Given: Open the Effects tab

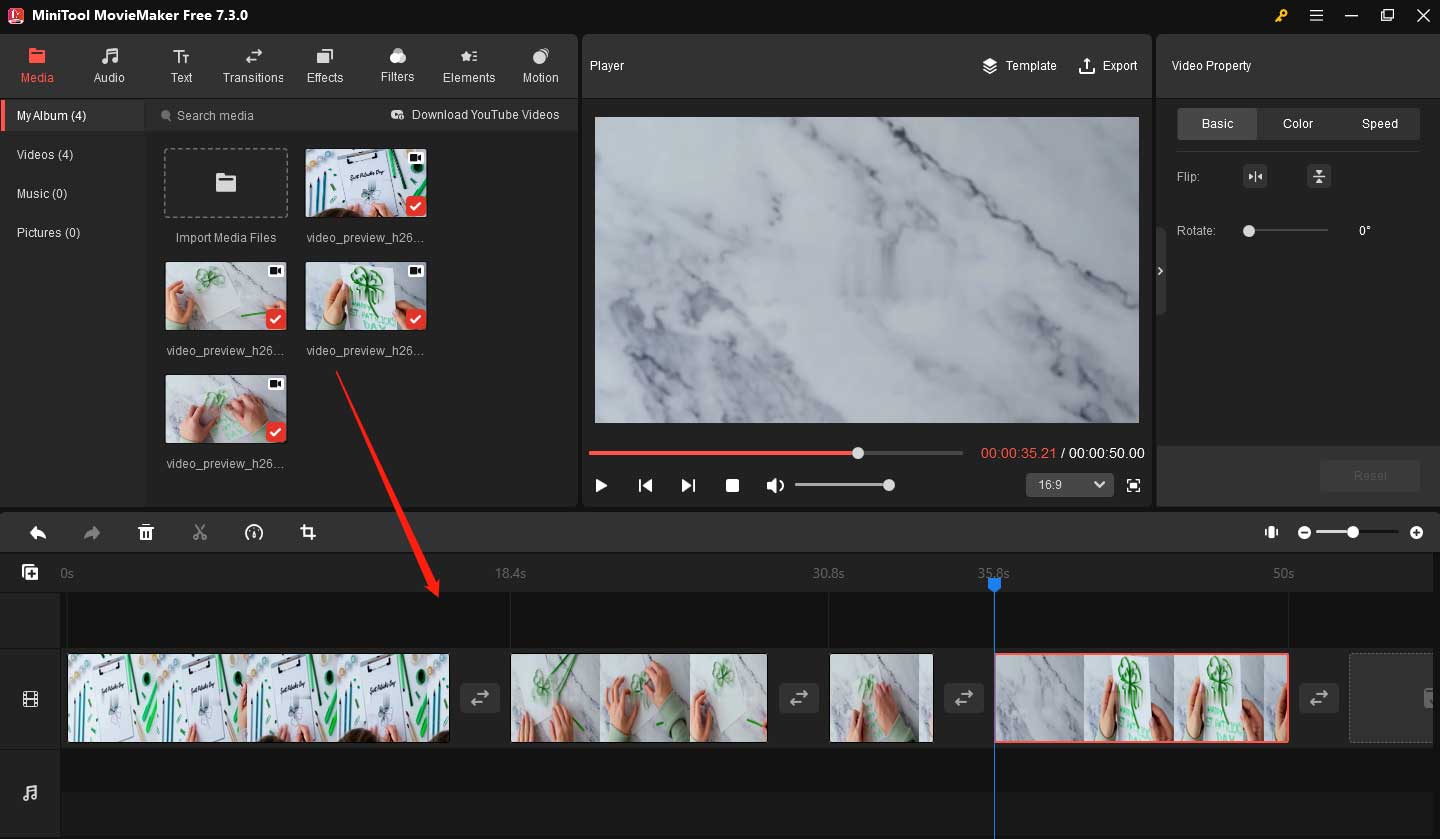Looking at the screenshot, I should pyautogui.click(x=325, y=65).
